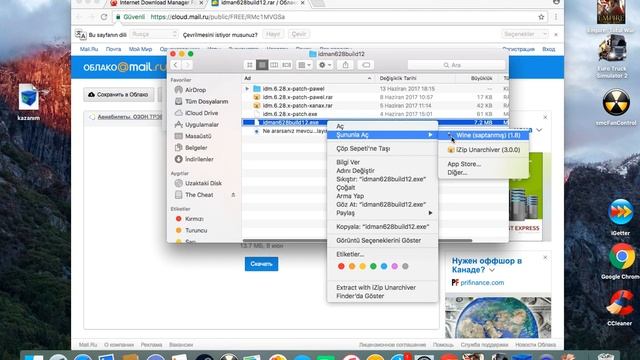Choose Aç in context menu

(x=382, y=127)
